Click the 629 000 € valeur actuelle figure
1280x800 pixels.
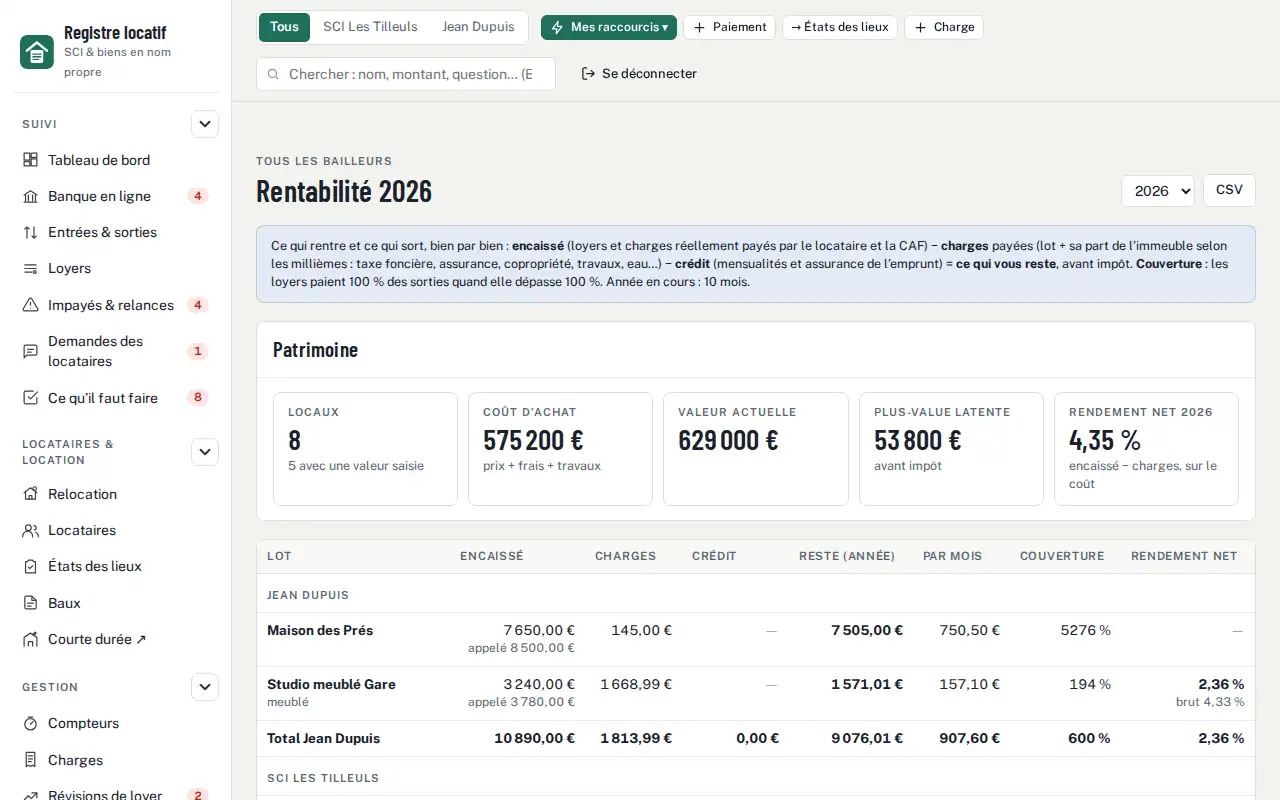728,440
